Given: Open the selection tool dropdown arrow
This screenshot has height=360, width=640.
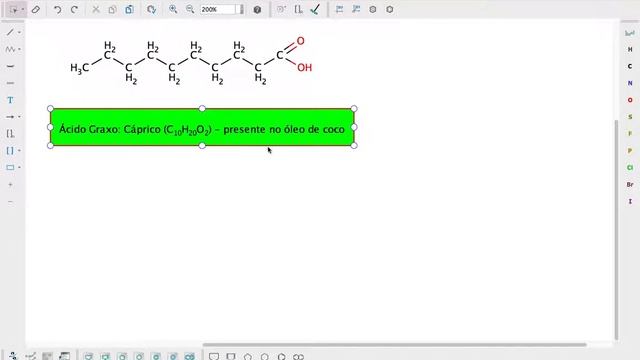Looking at the screenshot, I should point(23,10).
